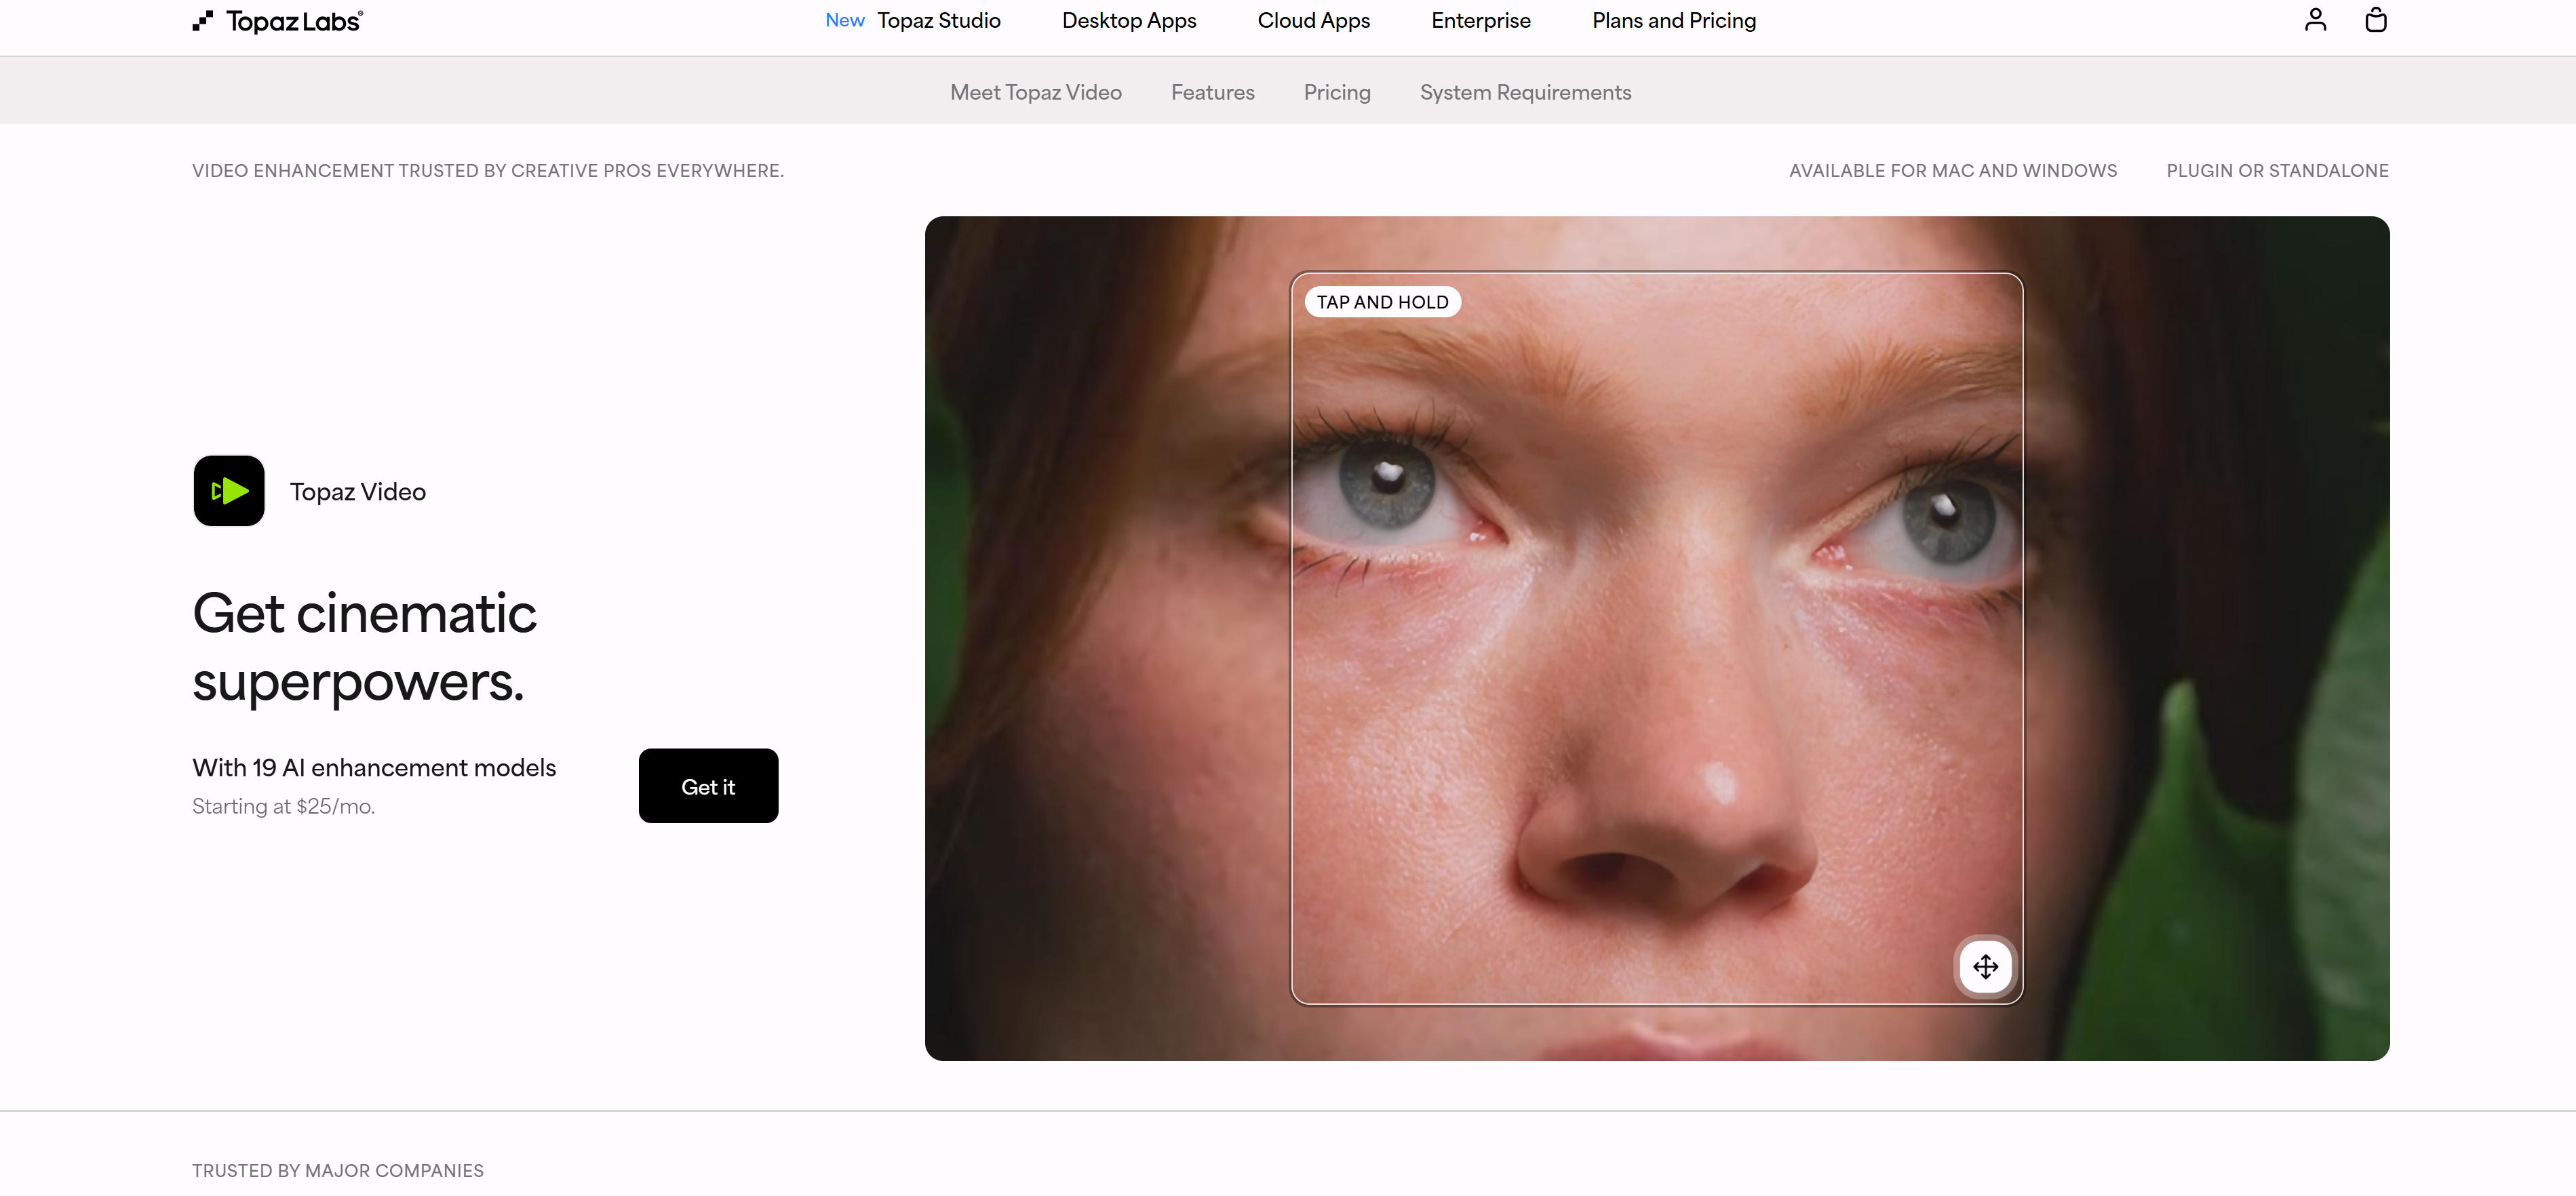Open the user account icon
The height and width of the screenshot is (1196, 2576).
click(x=2315, y=20)
